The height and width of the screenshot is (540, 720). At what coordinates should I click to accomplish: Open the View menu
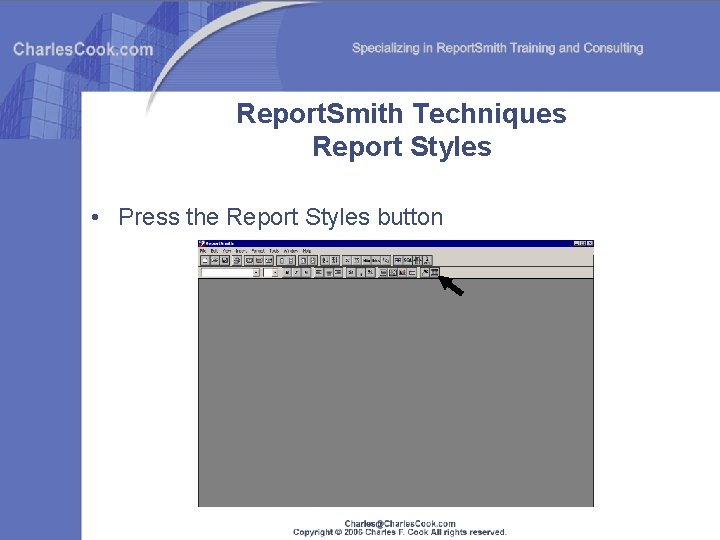227,251
